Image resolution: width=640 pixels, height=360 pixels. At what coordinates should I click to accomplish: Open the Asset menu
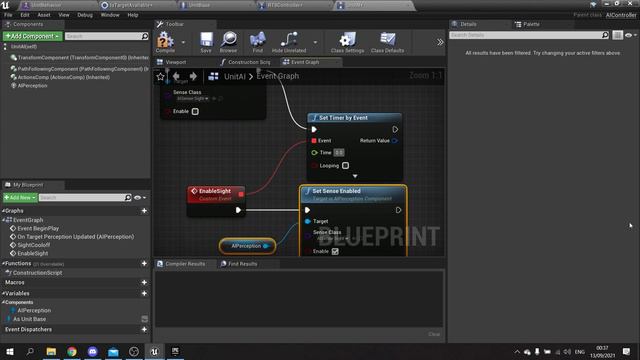click(44, 15)
